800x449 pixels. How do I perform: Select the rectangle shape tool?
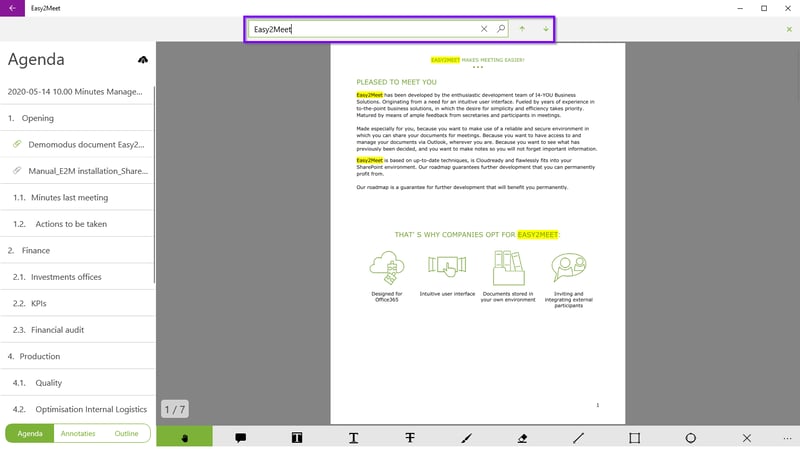[x=635, y=437]
